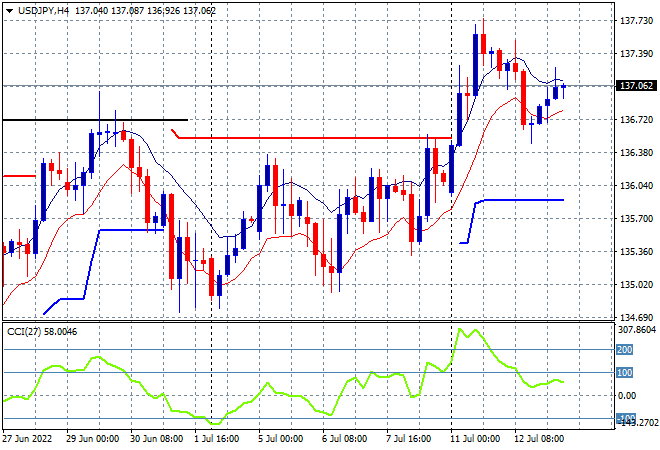Select the current price label 137.062

click(636, 86)
